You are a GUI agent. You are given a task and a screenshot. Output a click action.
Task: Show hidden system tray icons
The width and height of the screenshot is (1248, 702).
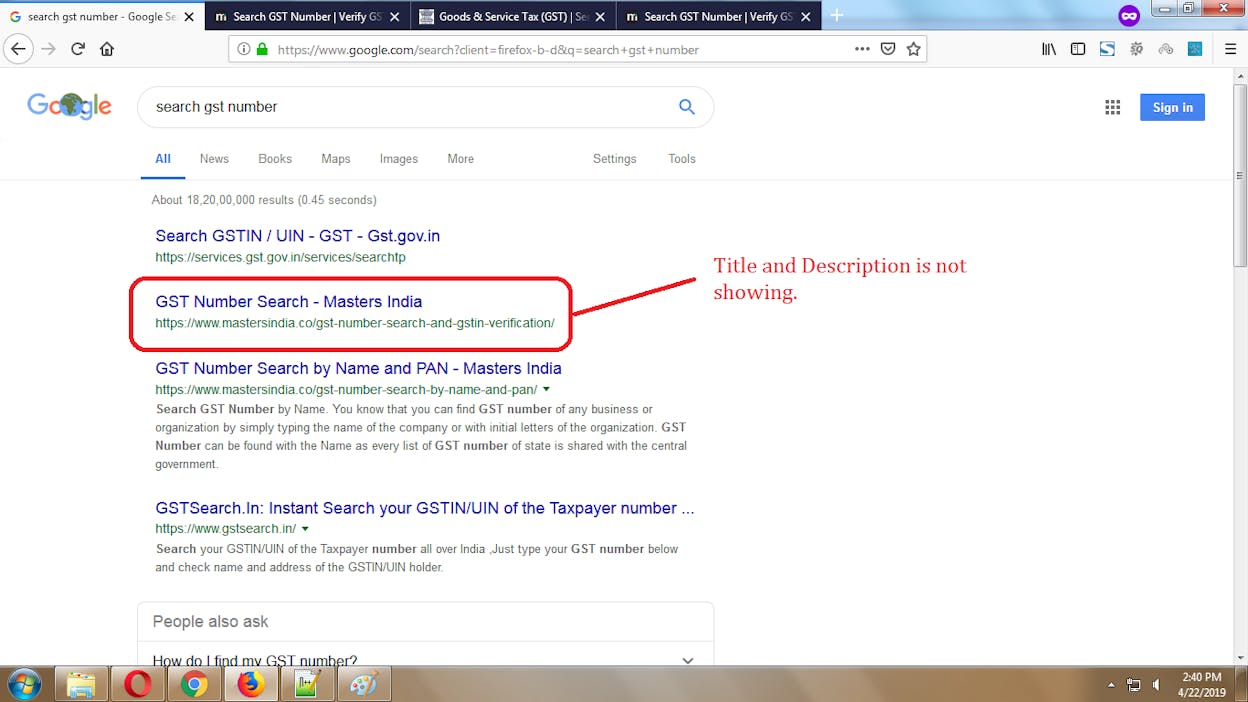point(1111,685)
